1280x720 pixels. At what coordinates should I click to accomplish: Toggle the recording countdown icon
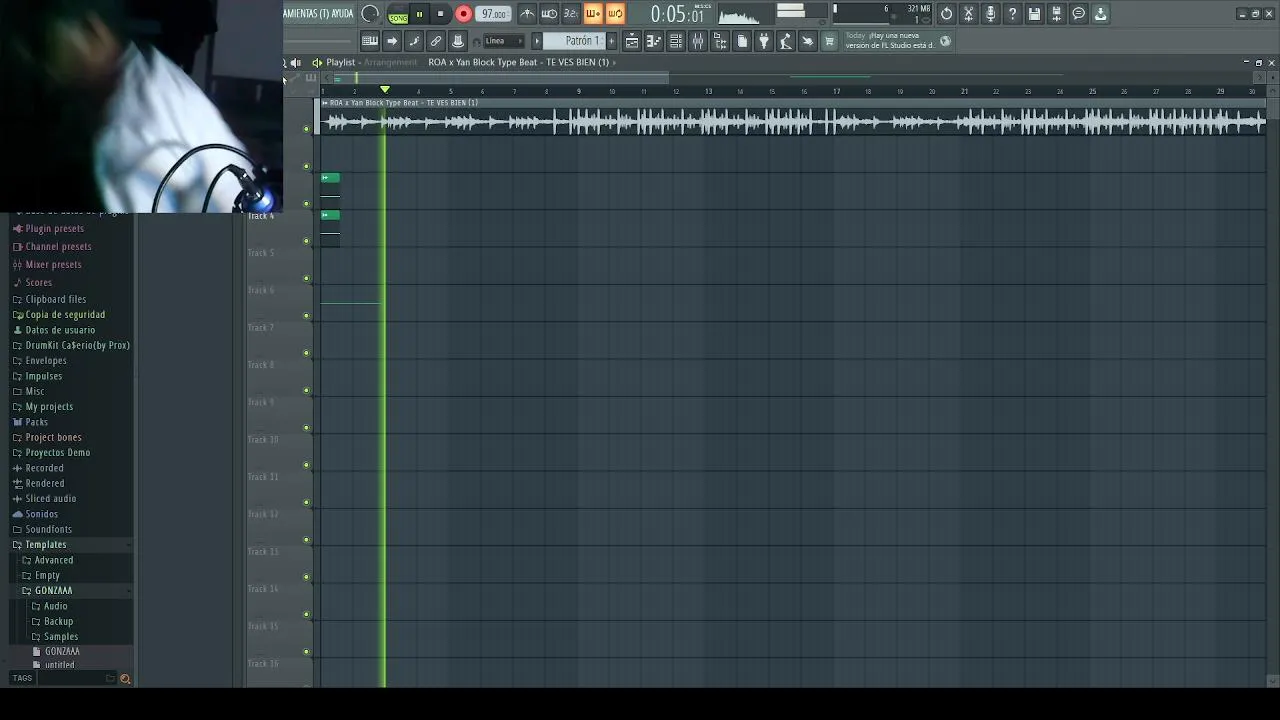pos(571,14)
